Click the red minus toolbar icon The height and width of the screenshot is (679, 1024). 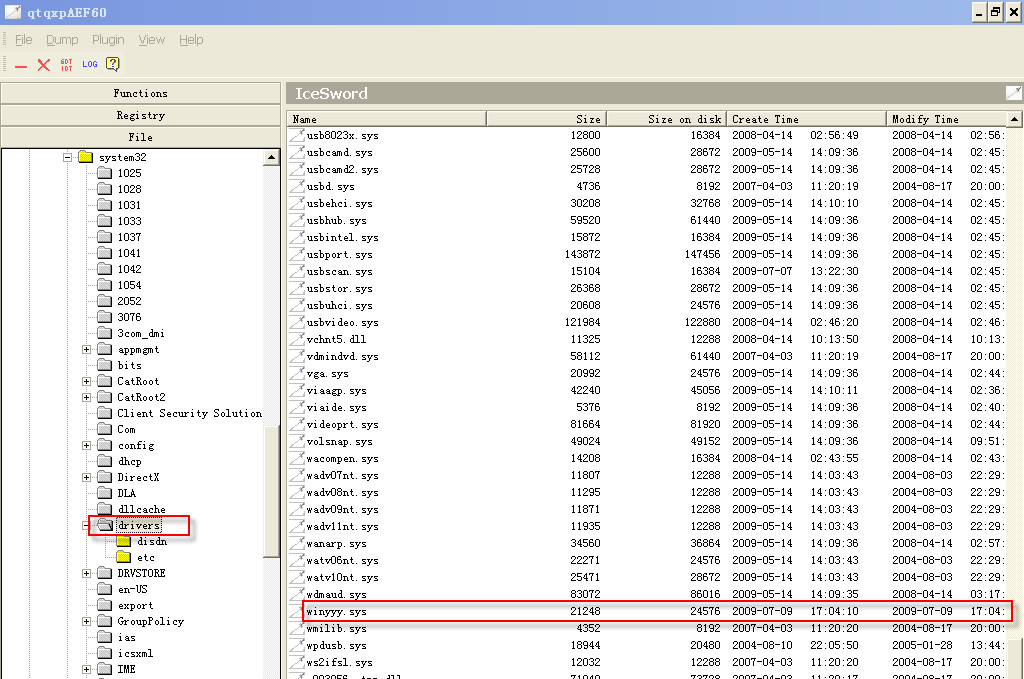(x=21, y=65)
